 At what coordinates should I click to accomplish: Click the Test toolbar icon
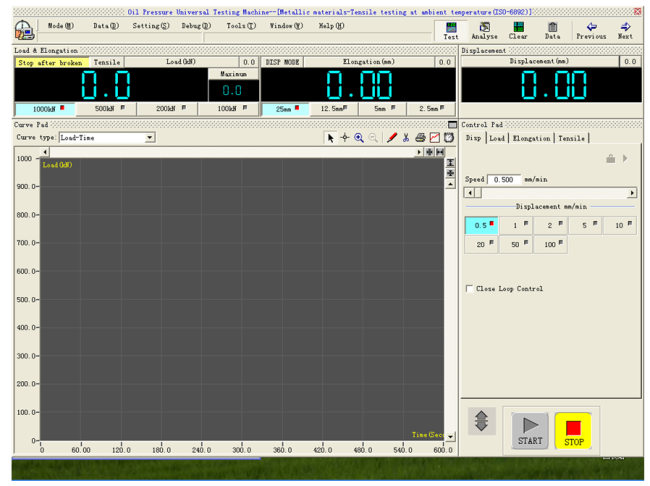coord(451,30)
